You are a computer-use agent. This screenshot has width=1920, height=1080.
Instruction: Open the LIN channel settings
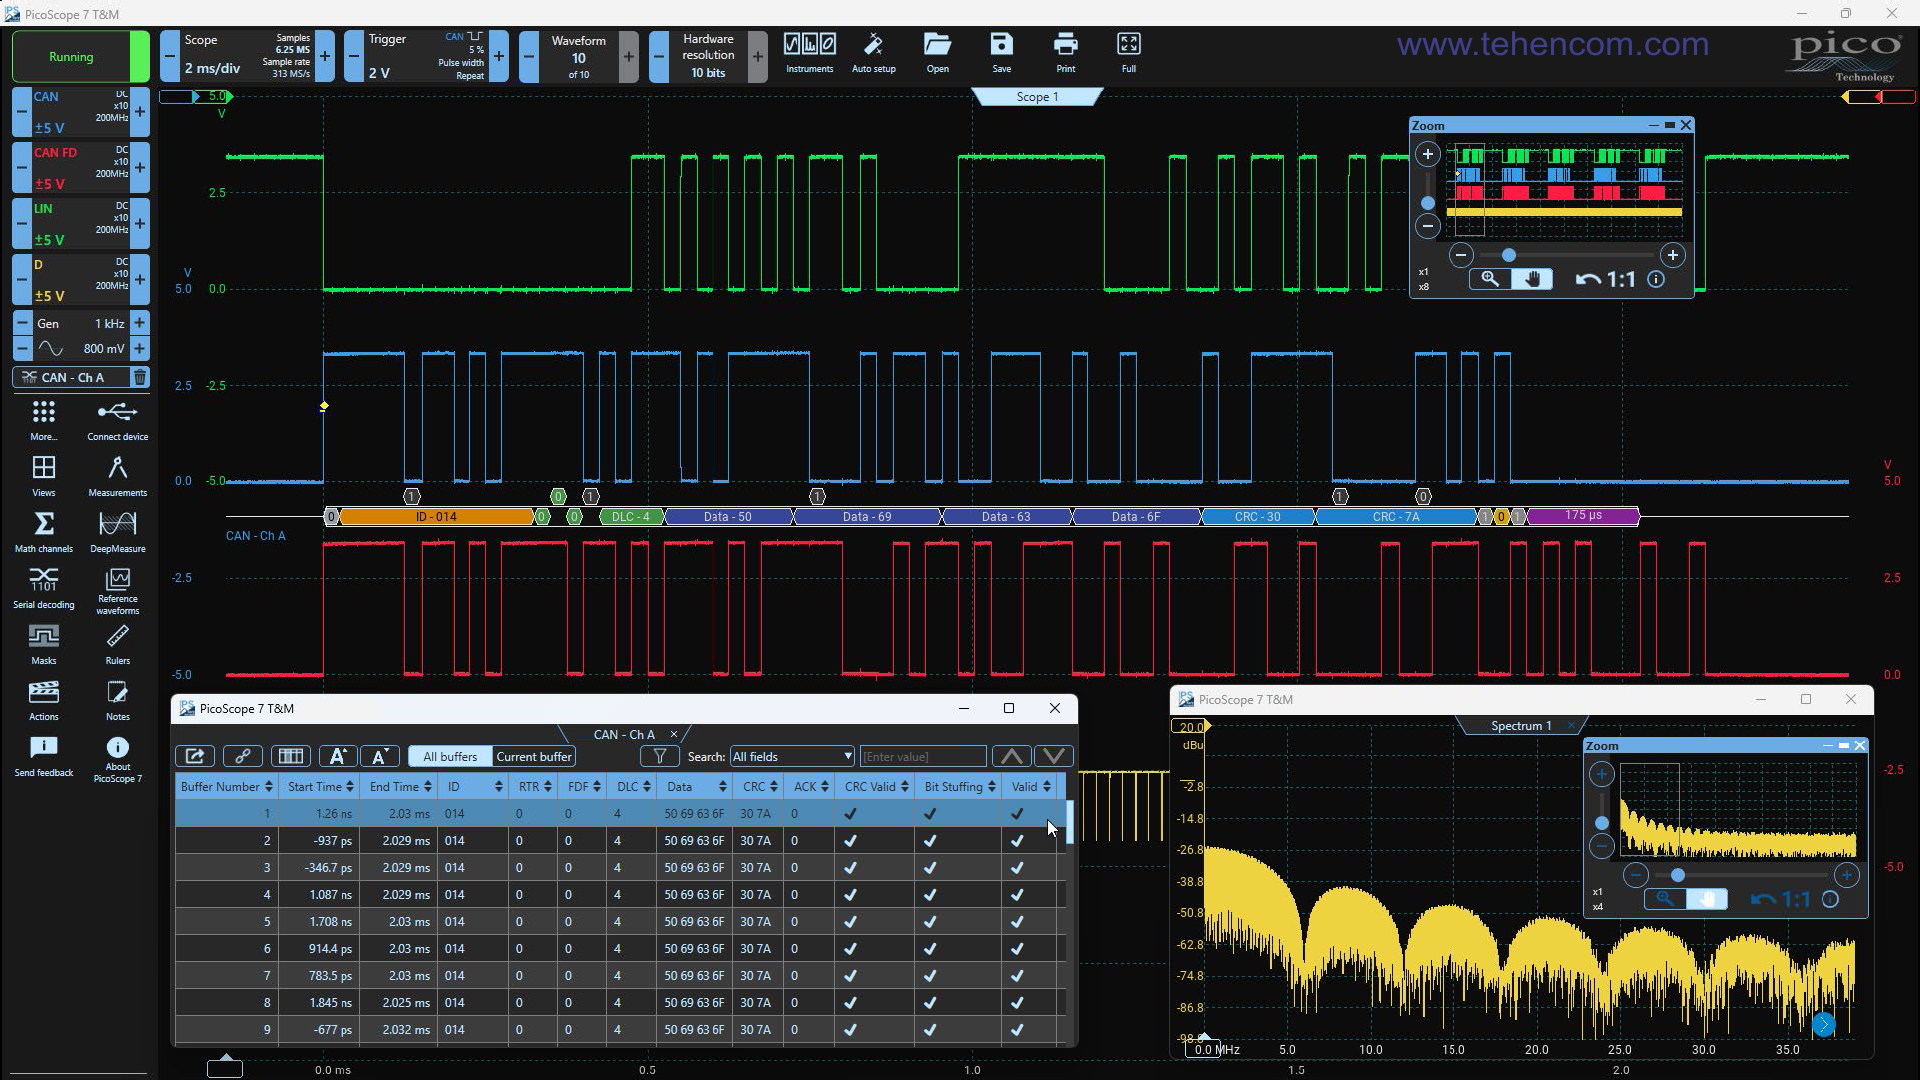tap(81, 224)
